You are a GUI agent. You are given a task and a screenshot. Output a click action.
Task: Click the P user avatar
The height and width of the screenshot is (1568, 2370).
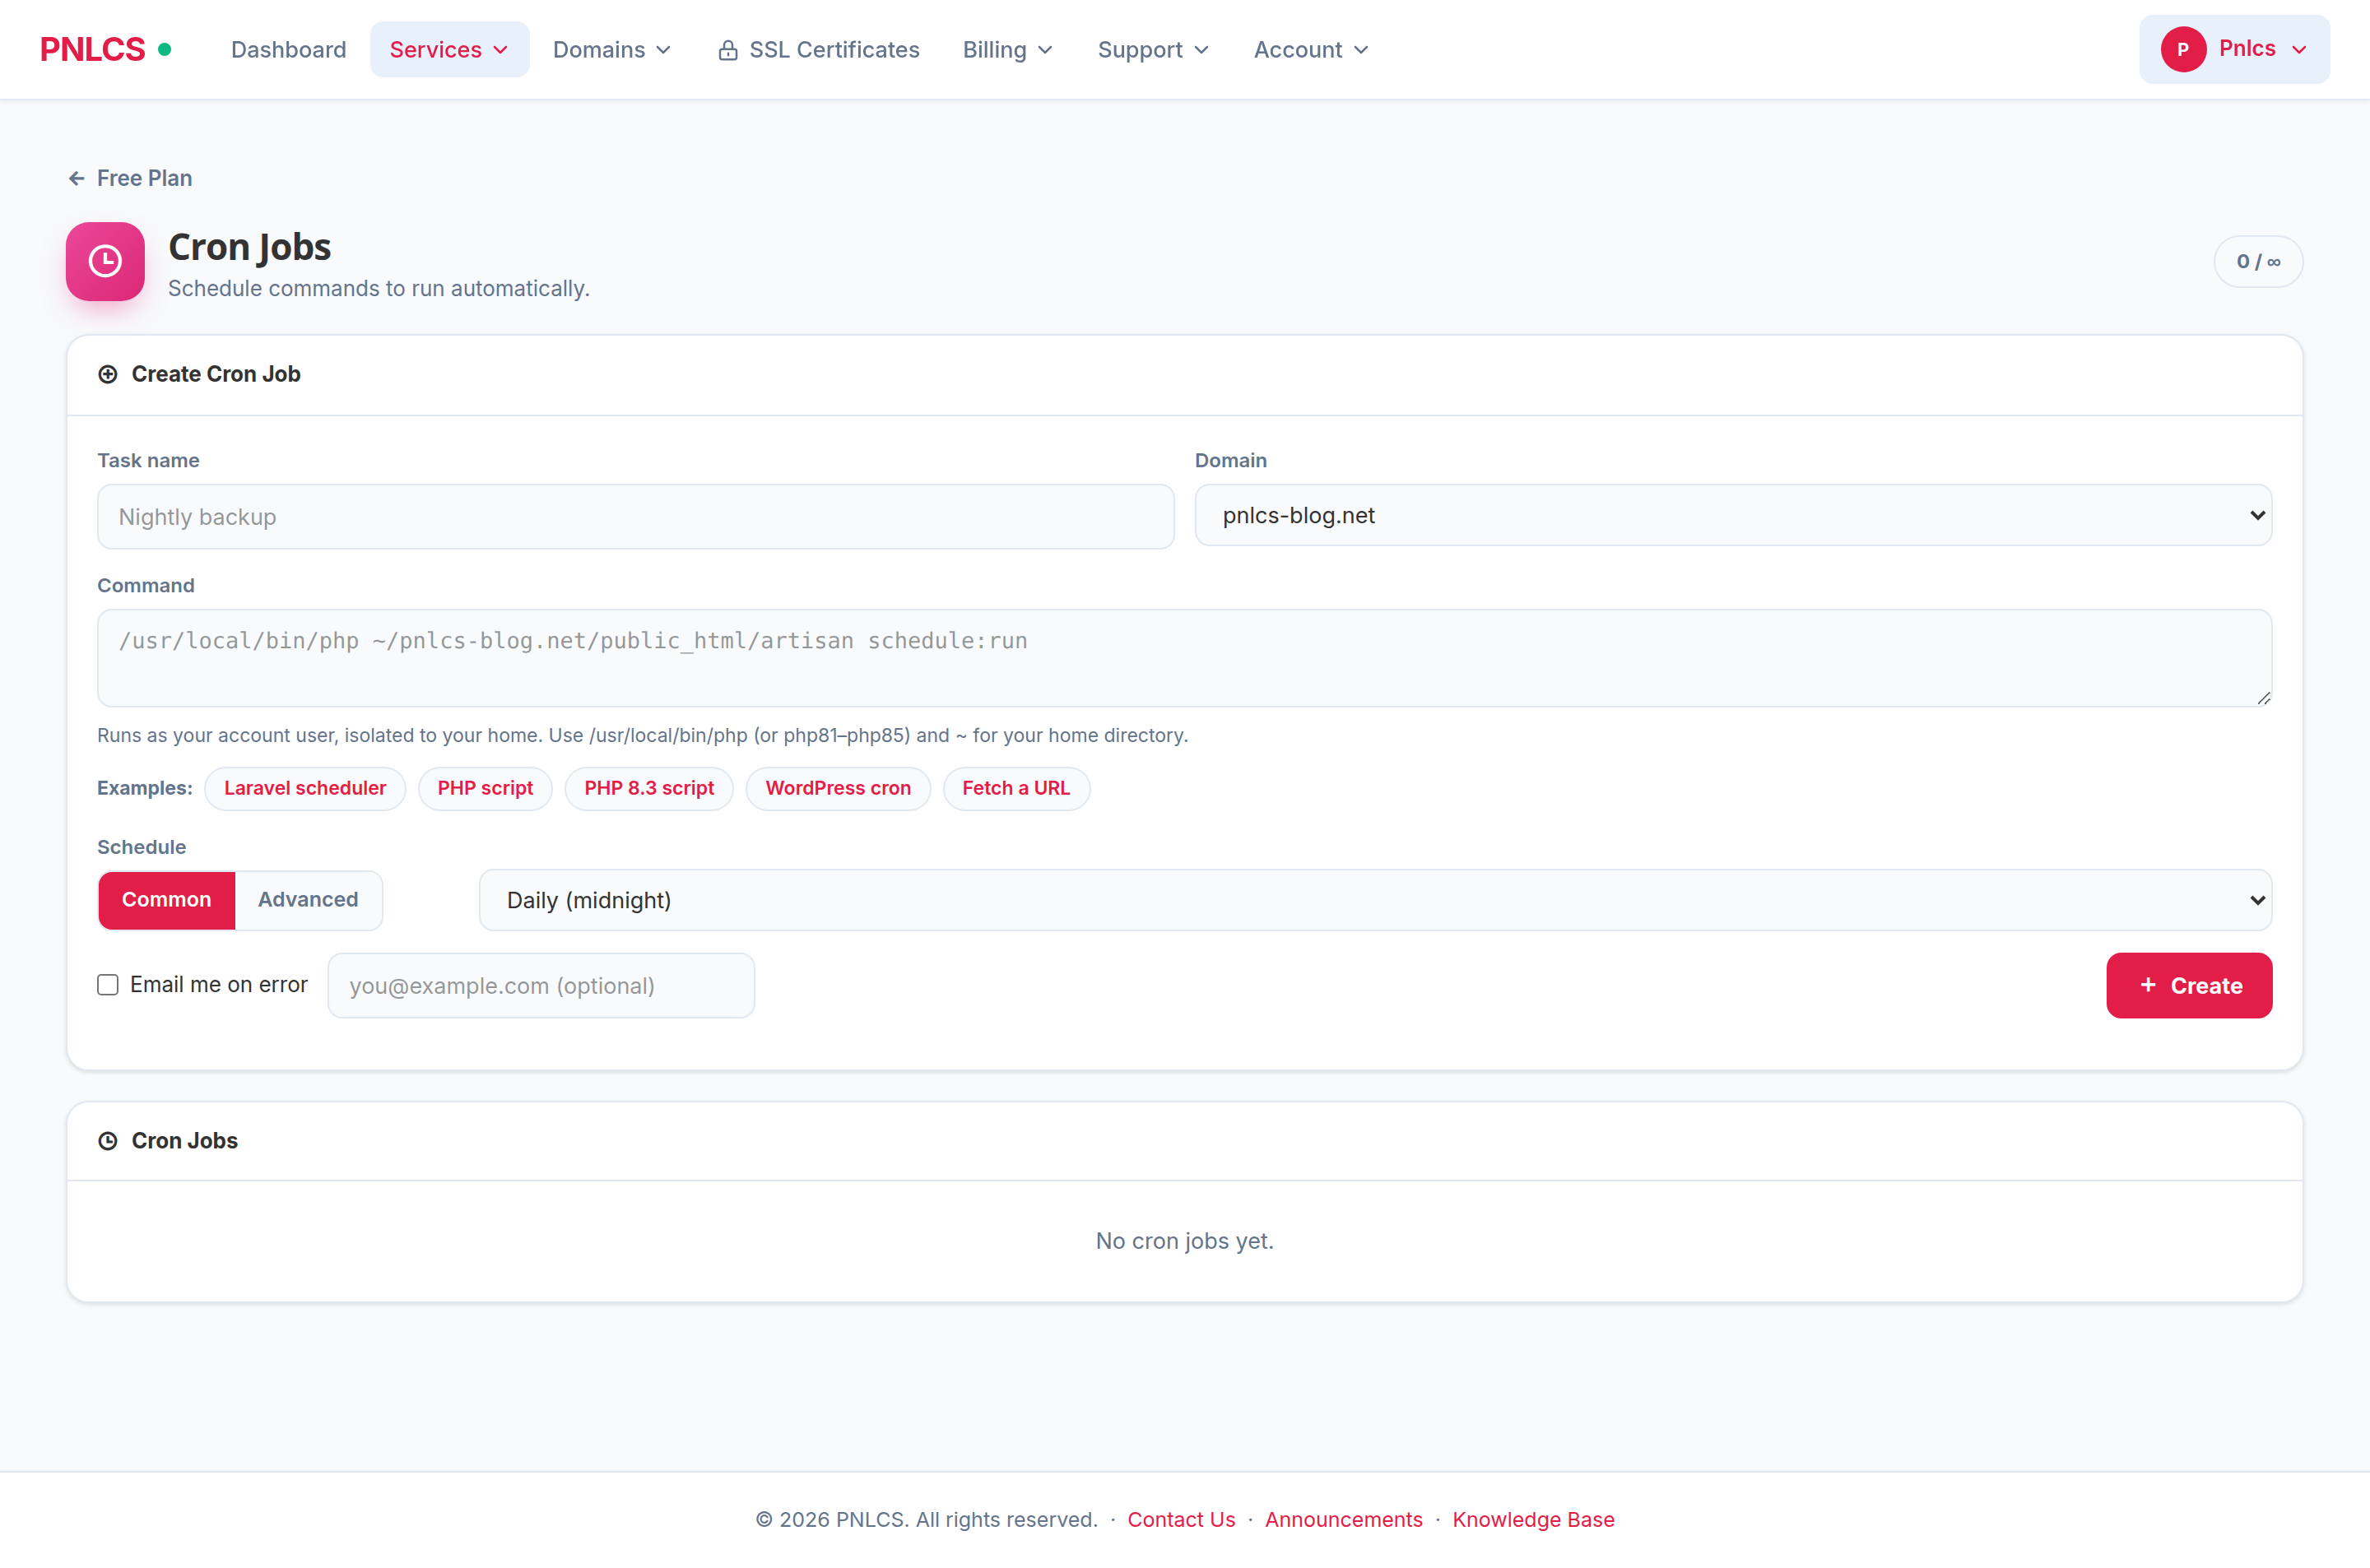click(2183, 49)
